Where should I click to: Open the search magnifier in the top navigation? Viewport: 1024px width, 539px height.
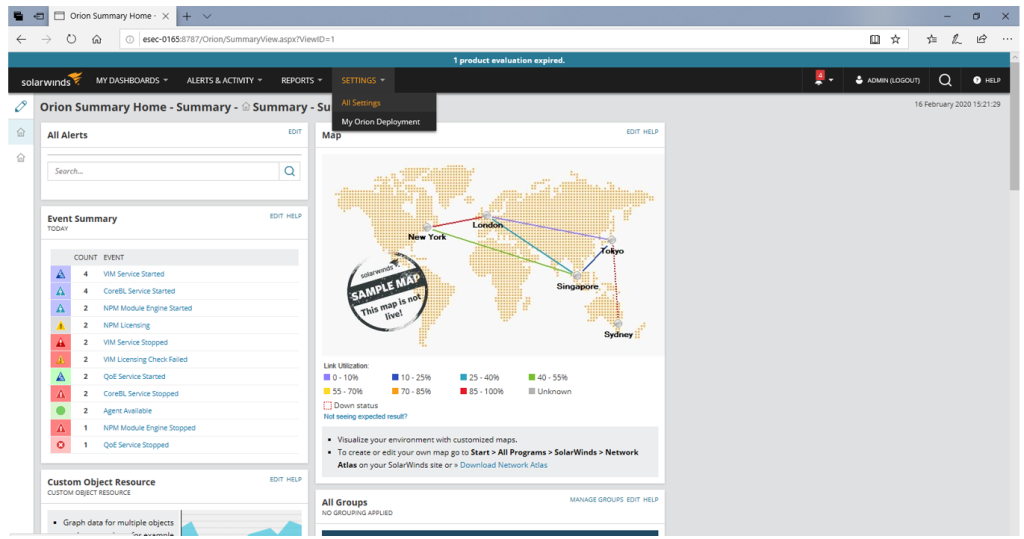[x=945, y=80]
